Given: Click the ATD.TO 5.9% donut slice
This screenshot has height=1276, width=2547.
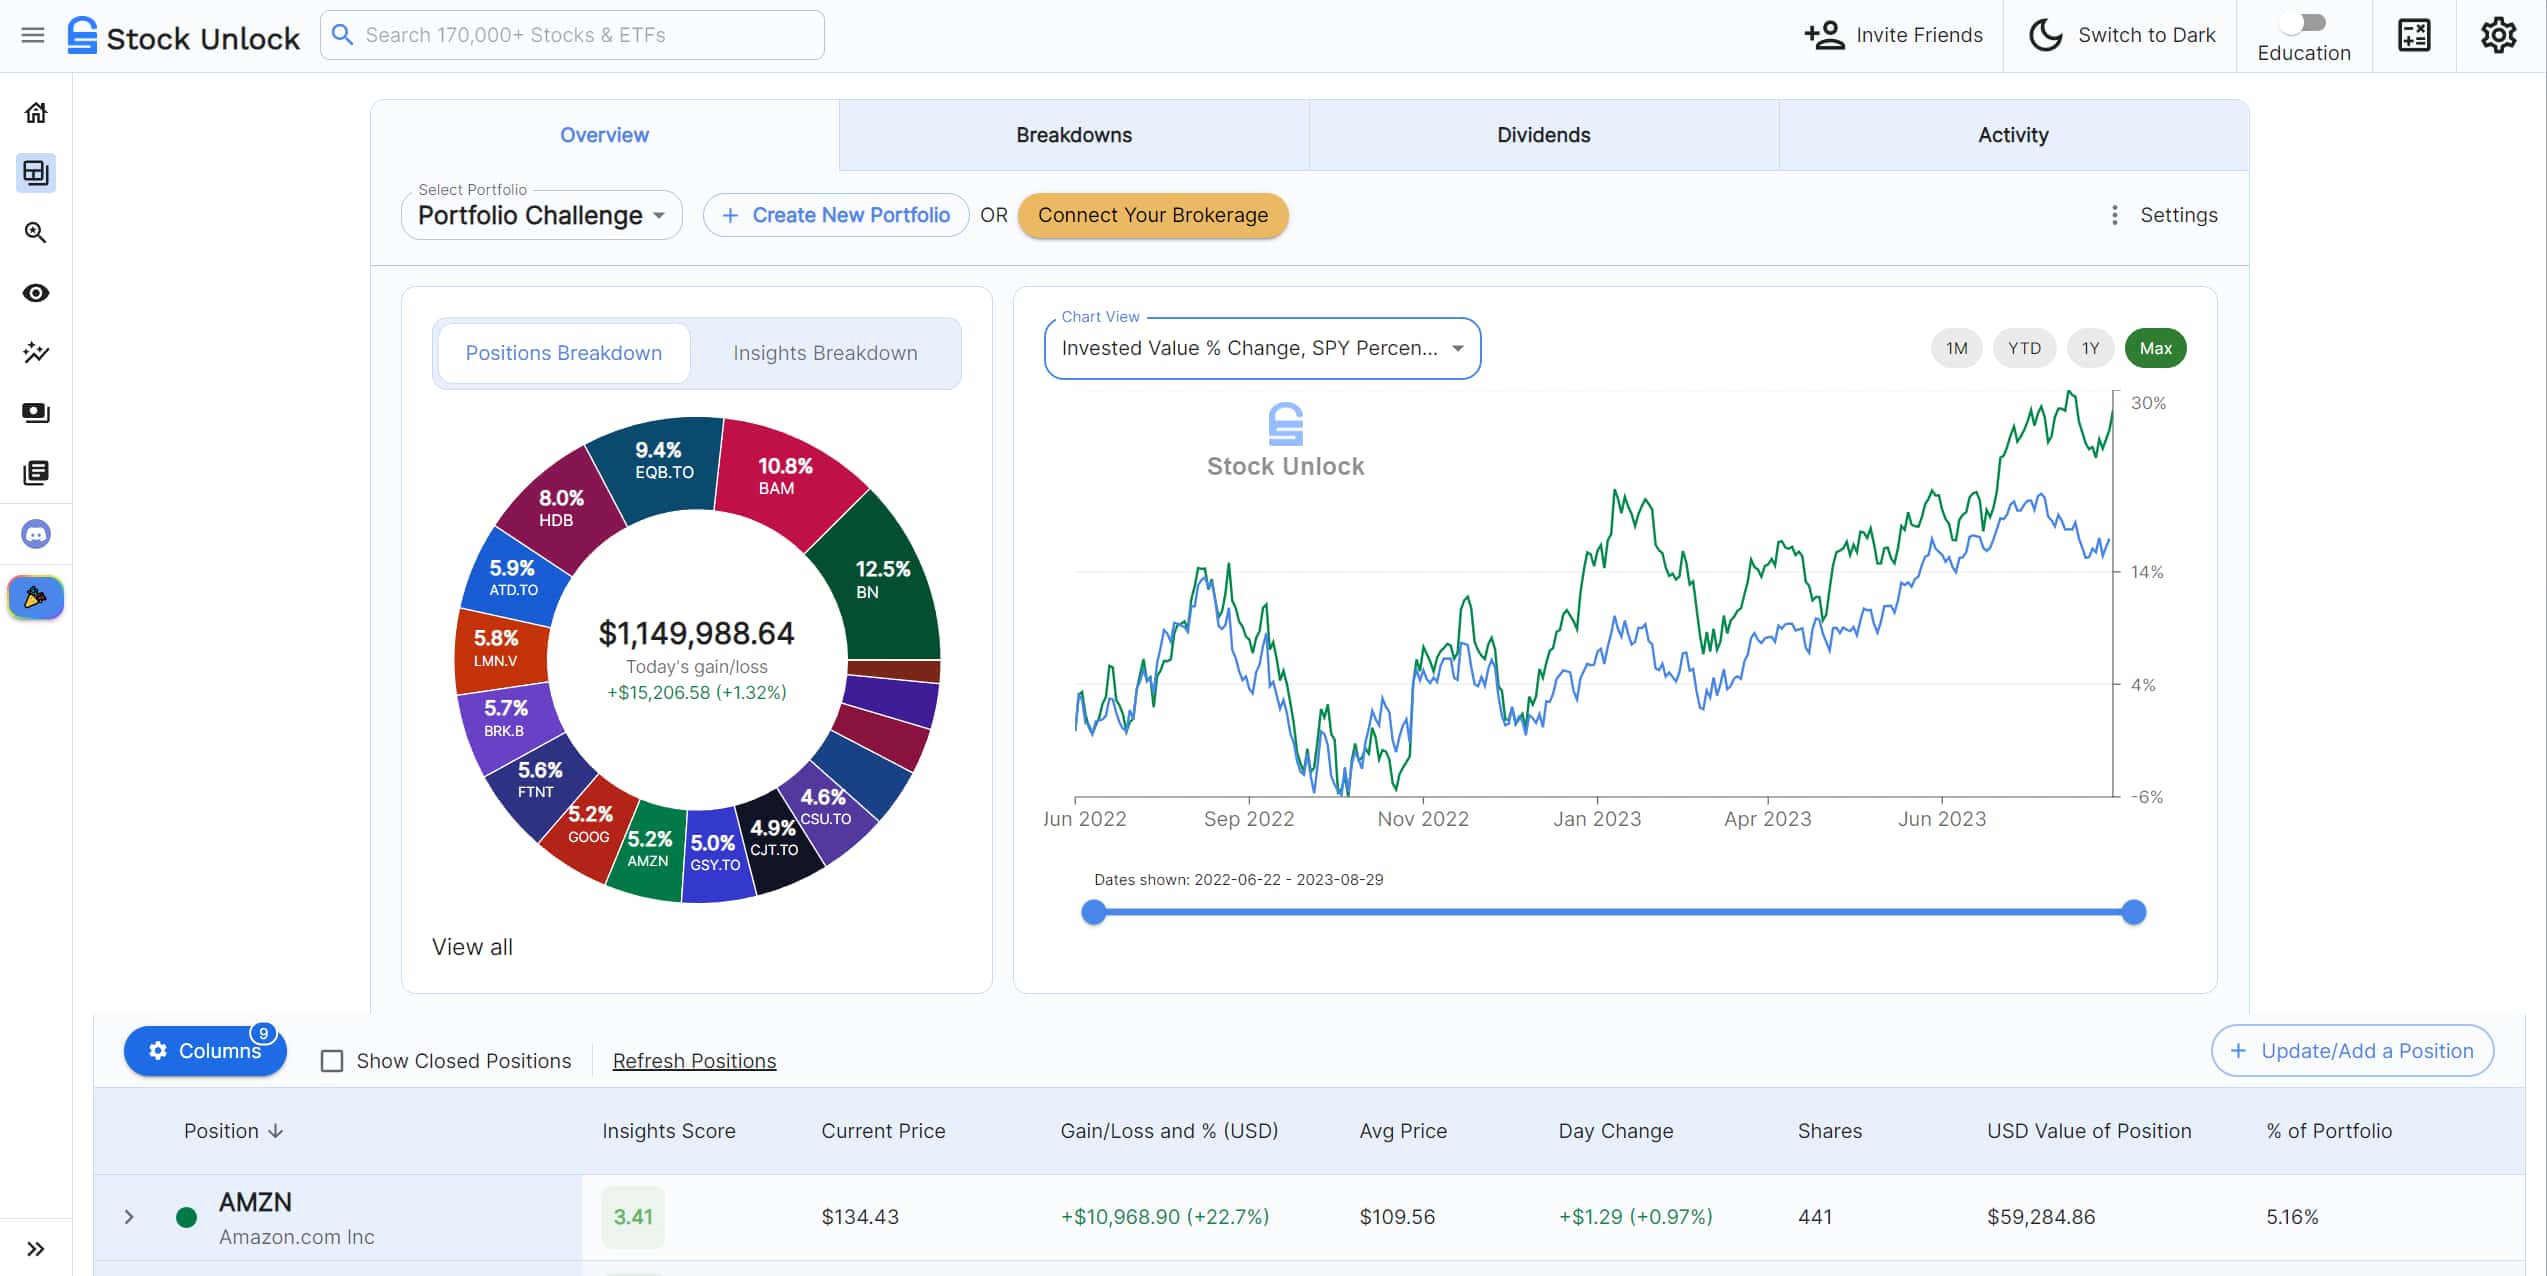Looking at the screenshot, I should pos(513,578).
